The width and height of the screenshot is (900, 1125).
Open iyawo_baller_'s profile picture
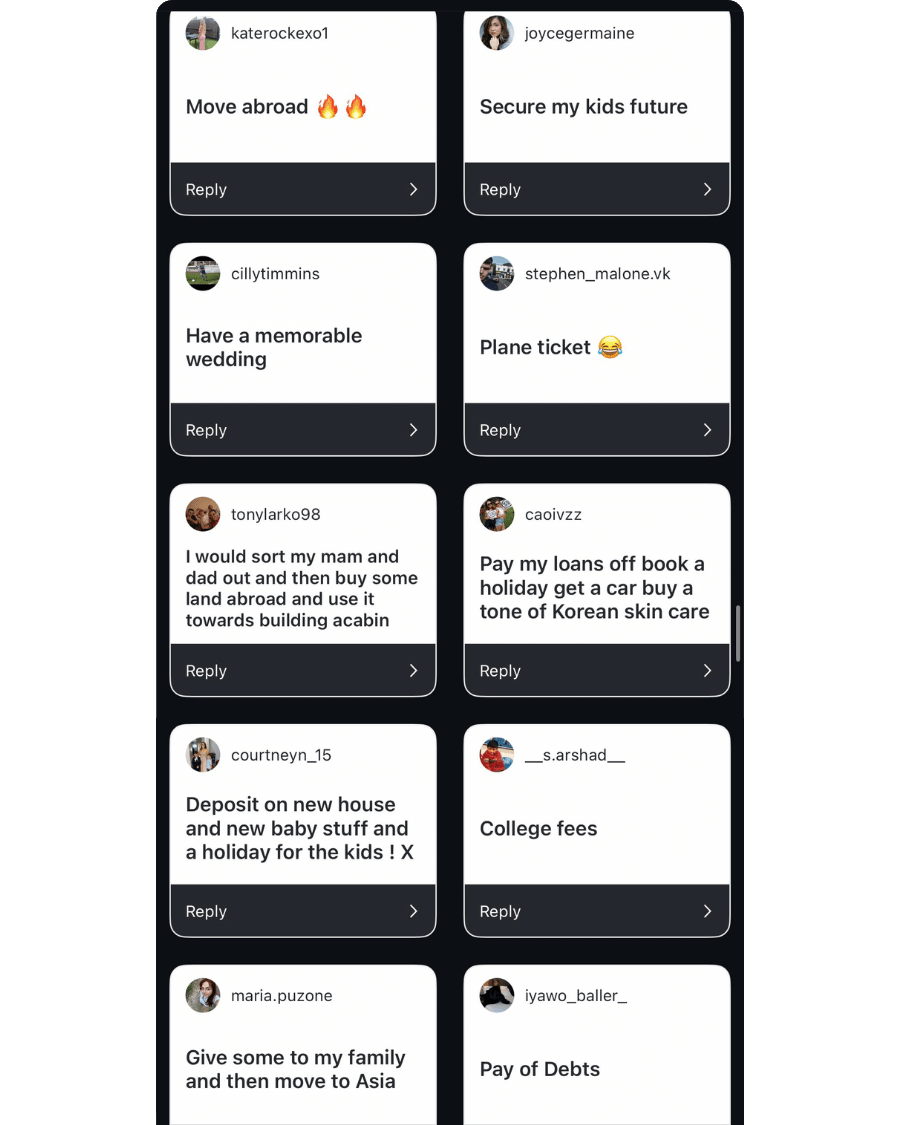point(497,996)
